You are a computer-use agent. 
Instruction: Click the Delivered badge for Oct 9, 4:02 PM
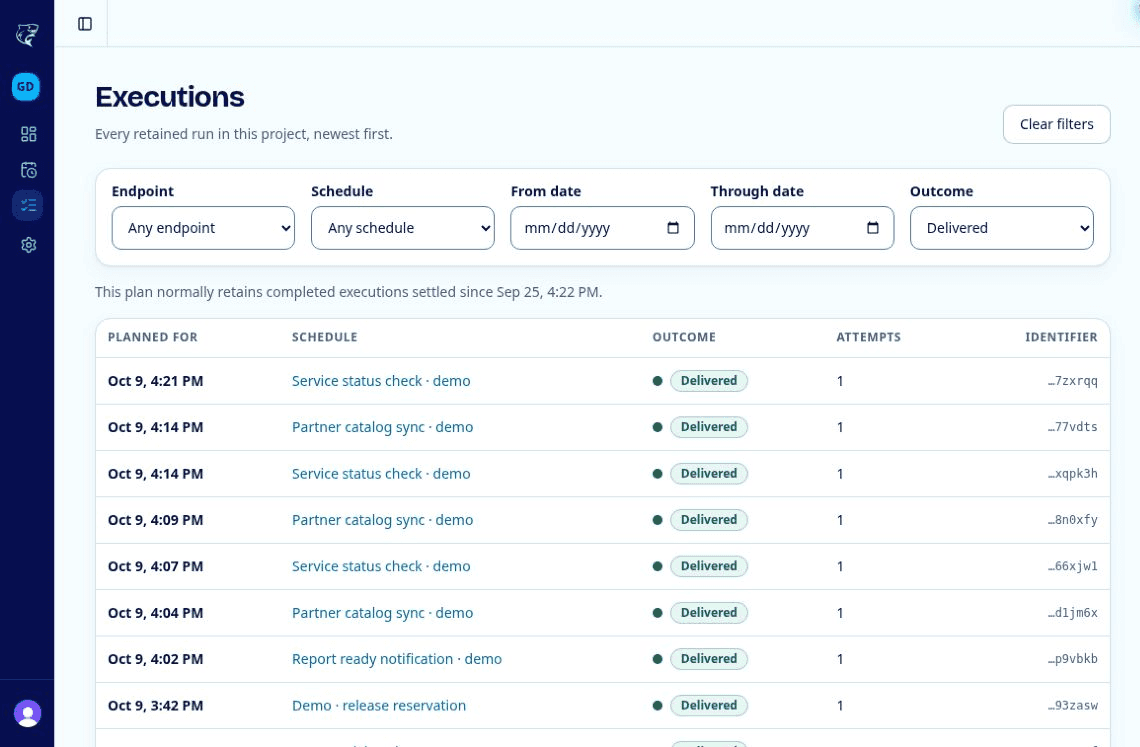click(x=709, y=659)
